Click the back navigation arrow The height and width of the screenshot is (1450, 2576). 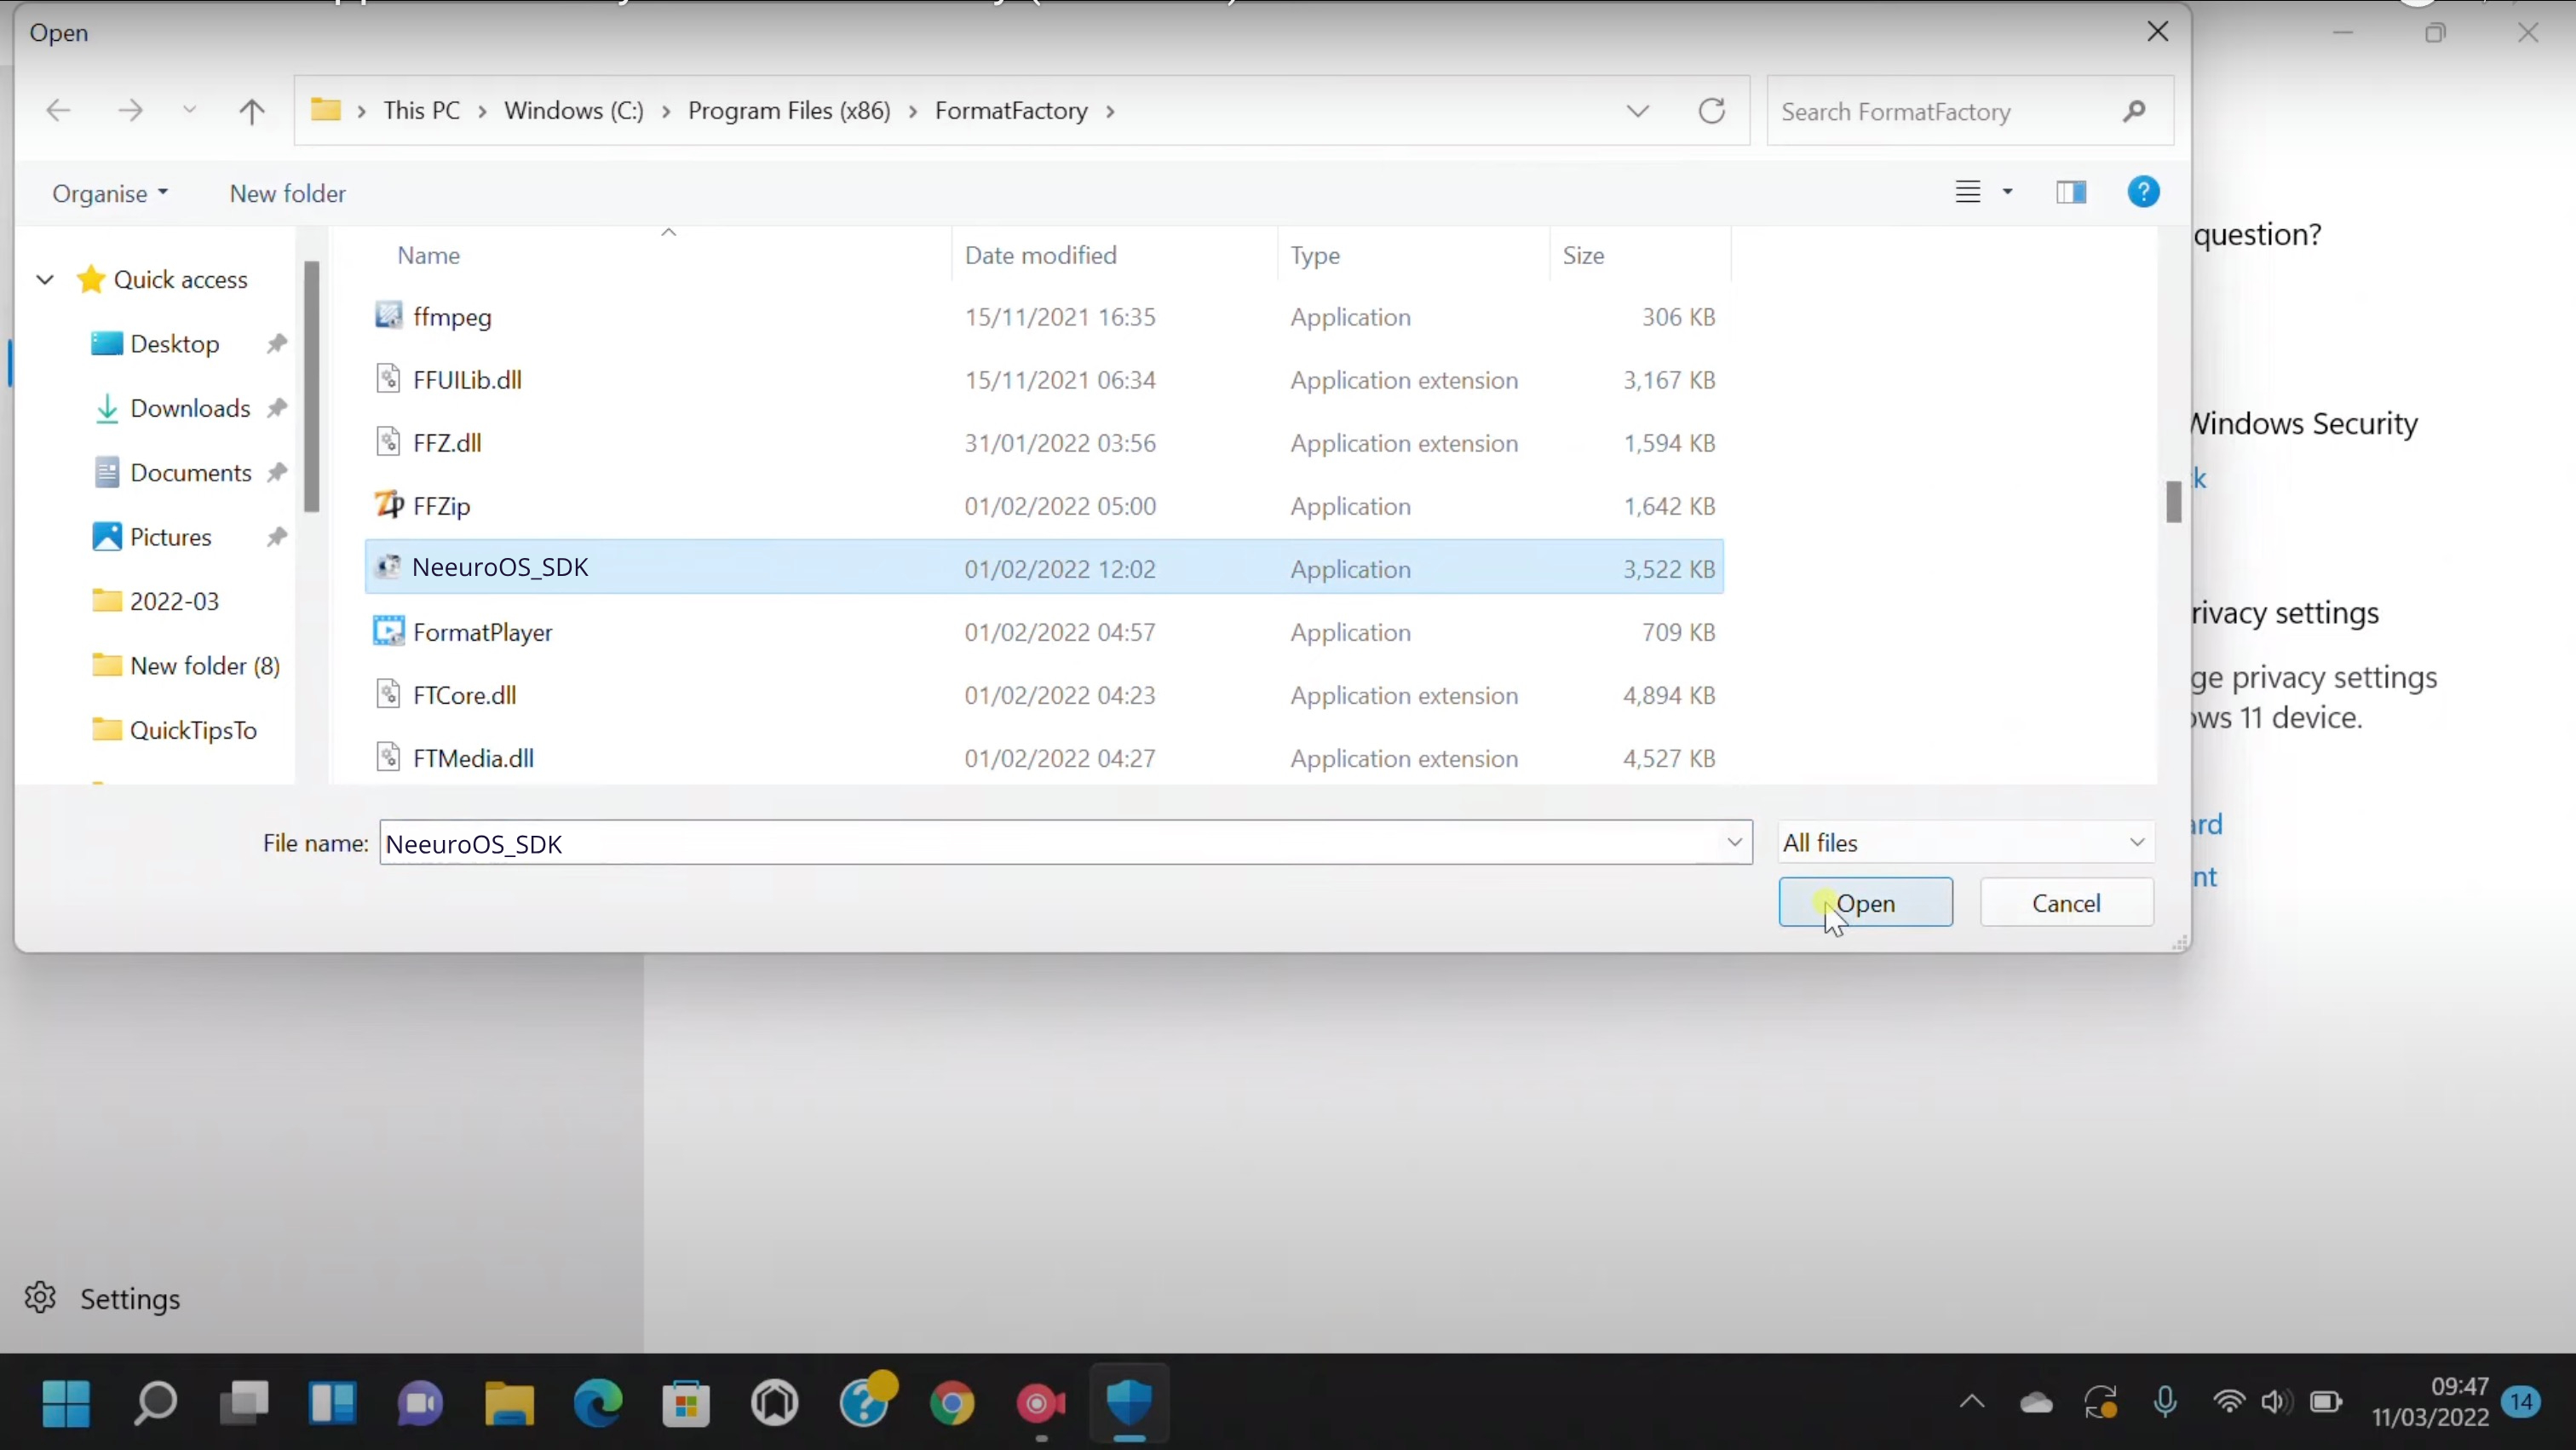click(x=58, y=110)
